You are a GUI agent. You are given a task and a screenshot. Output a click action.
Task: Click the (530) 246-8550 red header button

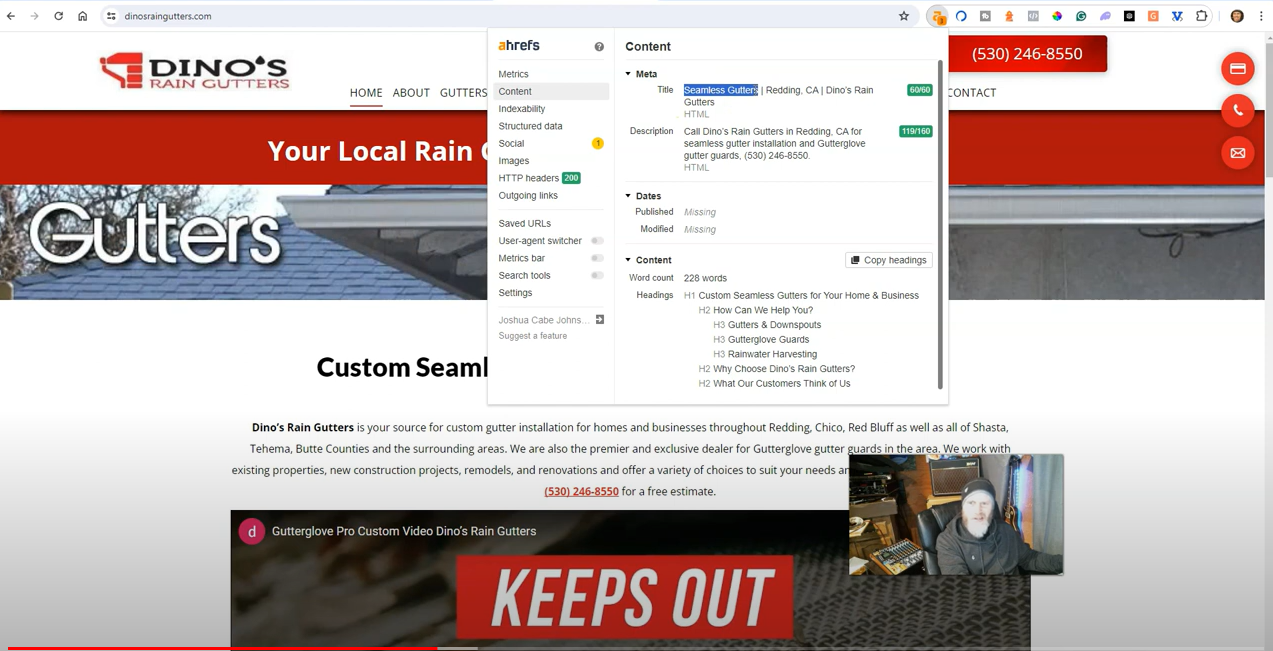click(1027, 54)
